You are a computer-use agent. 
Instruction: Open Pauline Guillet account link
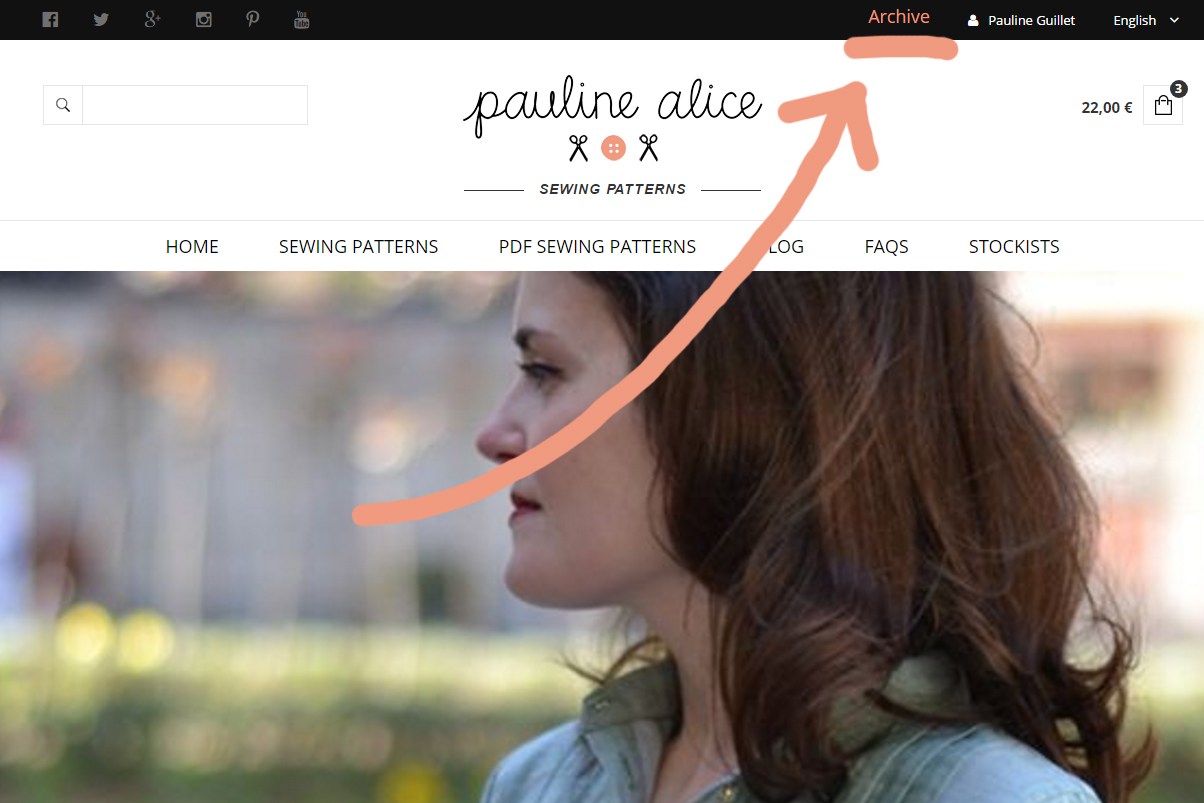pyautogui.click(x=1032, y=20)
